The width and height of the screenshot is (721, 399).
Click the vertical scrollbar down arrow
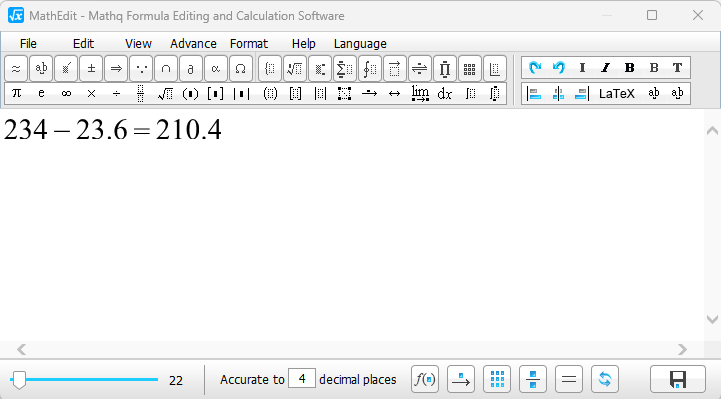pos(712,319)
